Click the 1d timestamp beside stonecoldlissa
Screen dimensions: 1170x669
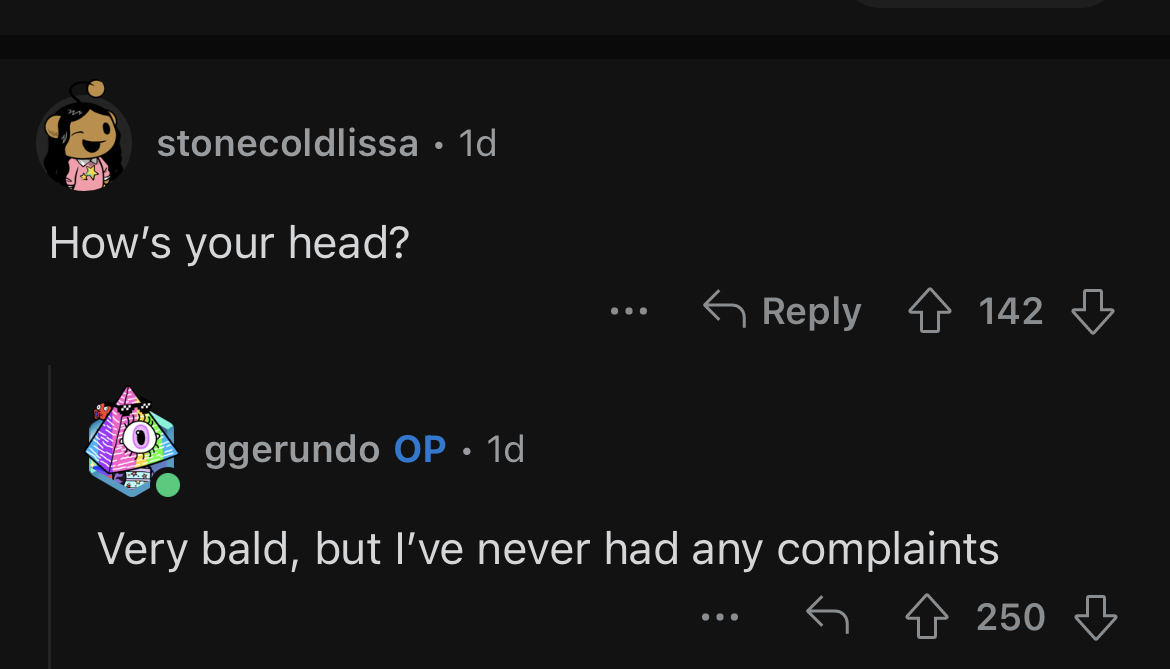point(477,144)
